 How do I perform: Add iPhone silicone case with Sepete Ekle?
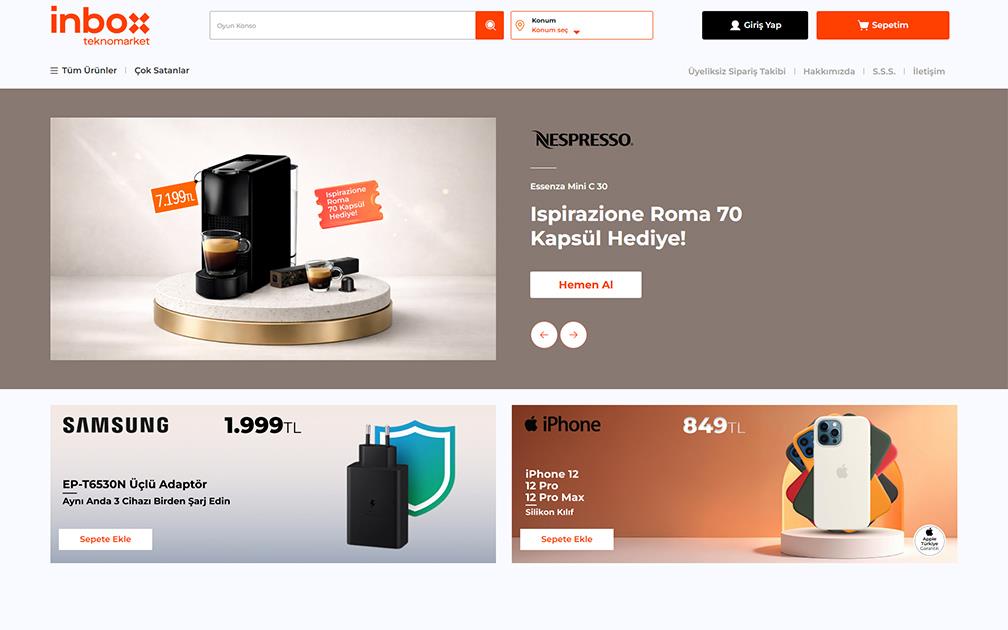(x=566, y=539)
